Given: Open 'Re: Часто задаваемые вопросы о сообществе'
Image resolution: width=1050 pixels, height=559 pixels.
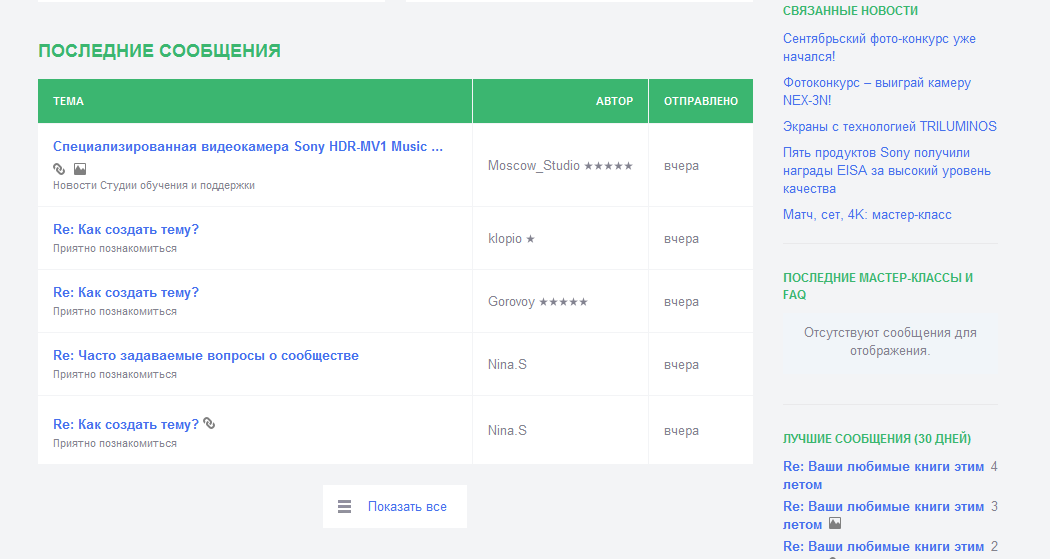Looking at the screenshot, I should pos(205,355).
